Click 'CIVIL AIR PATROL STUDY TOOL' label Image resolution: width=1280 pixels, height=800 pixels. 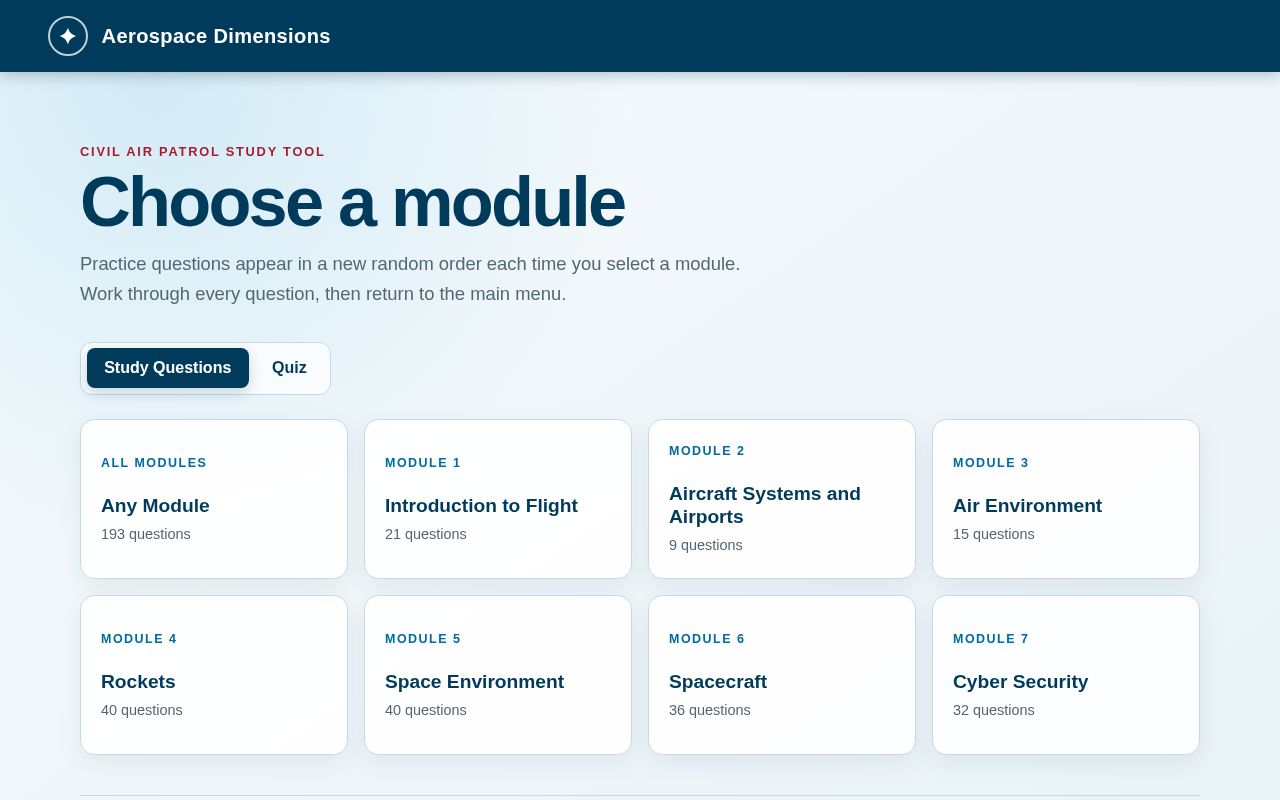tap(202, 152)
